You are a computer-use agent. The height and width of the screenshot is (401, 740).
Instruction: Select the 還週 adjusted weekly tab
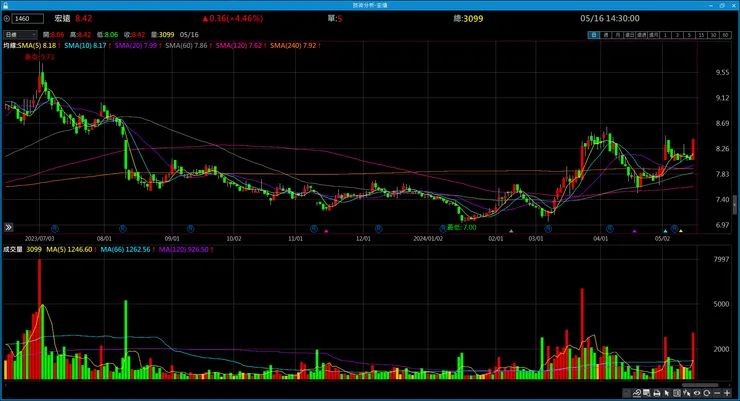[x=641, y=35]
